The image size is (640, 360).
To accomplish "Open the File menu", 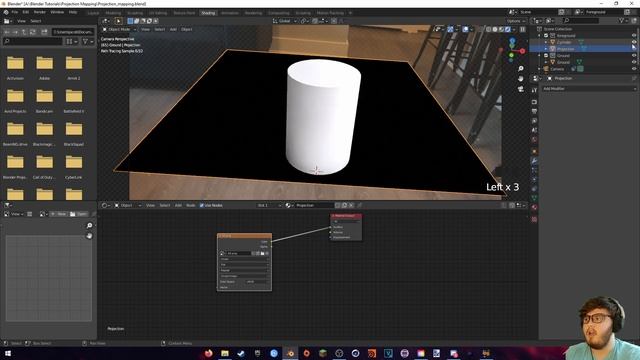I will tap(15, 12).
